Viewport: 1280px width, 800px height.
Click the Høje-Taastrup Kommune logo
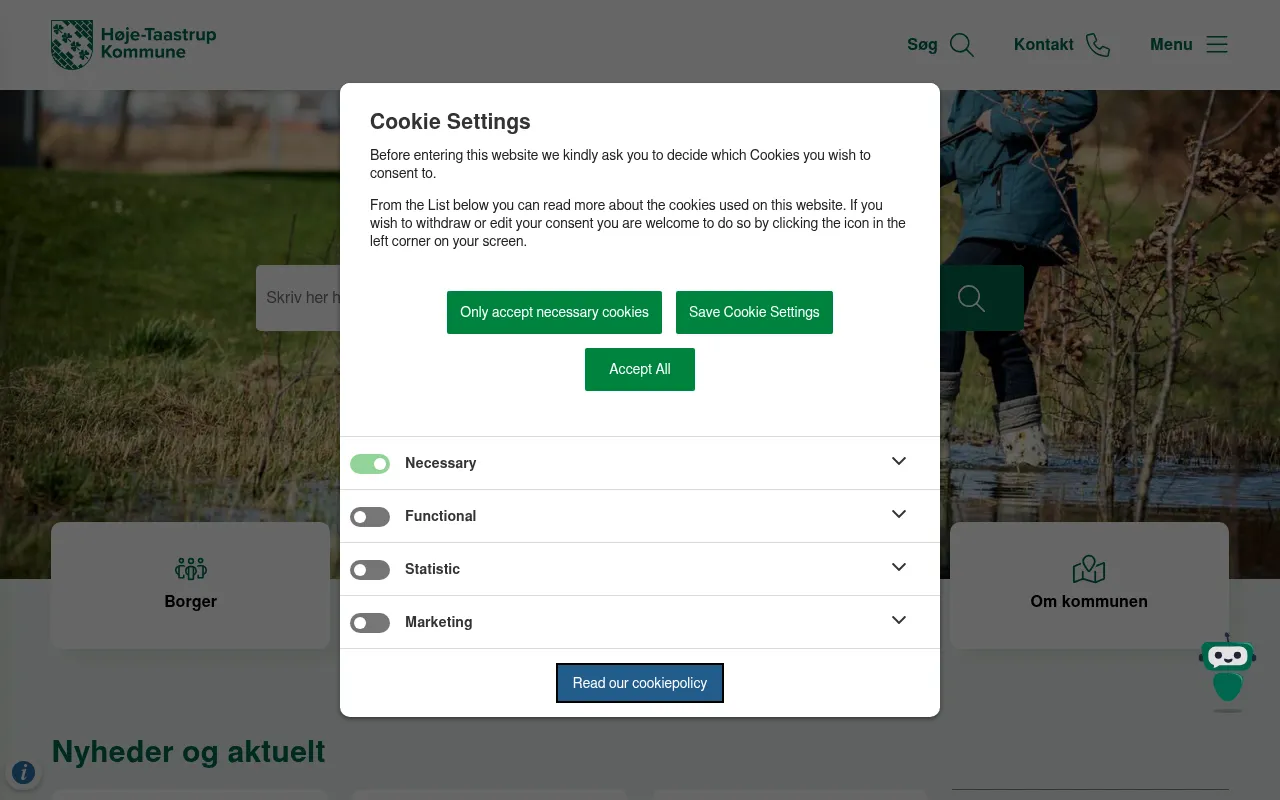point(134,45)
